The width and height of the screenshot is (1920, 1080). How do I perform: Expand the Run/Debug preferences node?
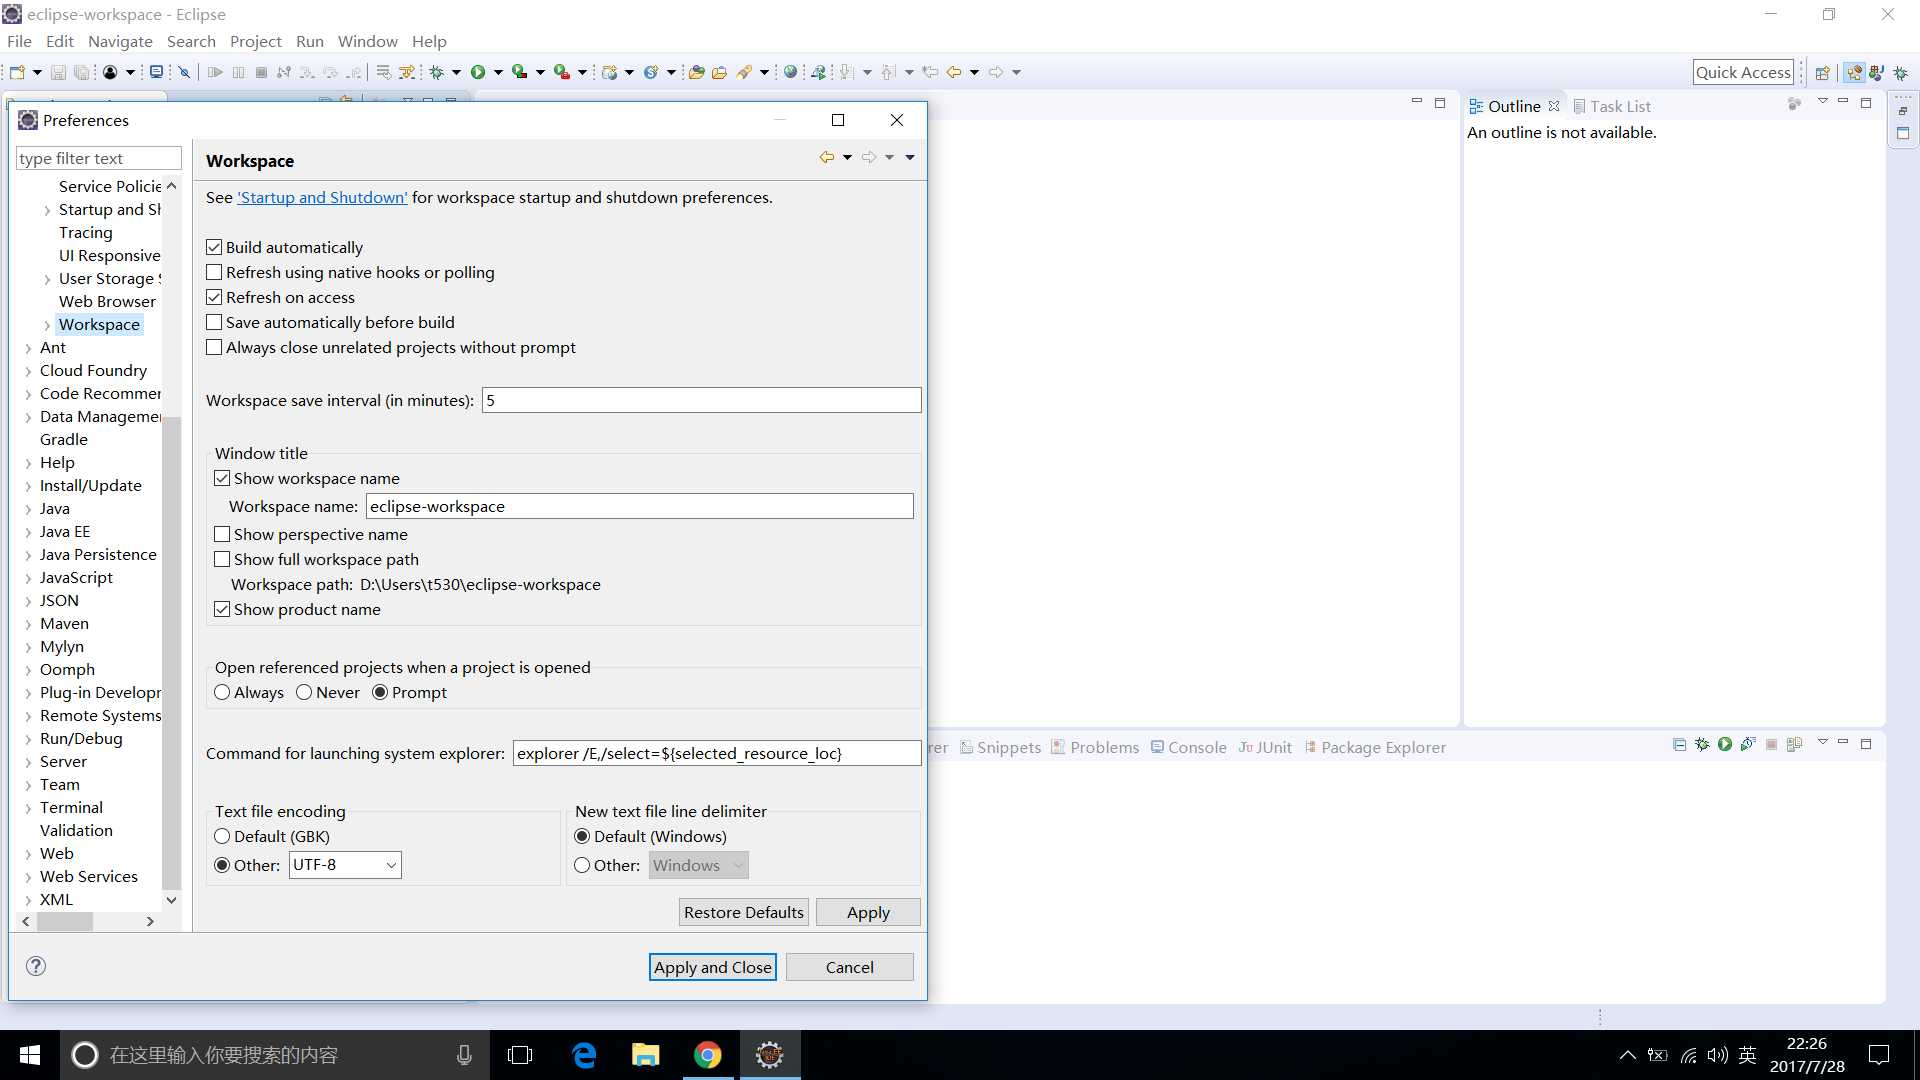click(x=28, y=739)
